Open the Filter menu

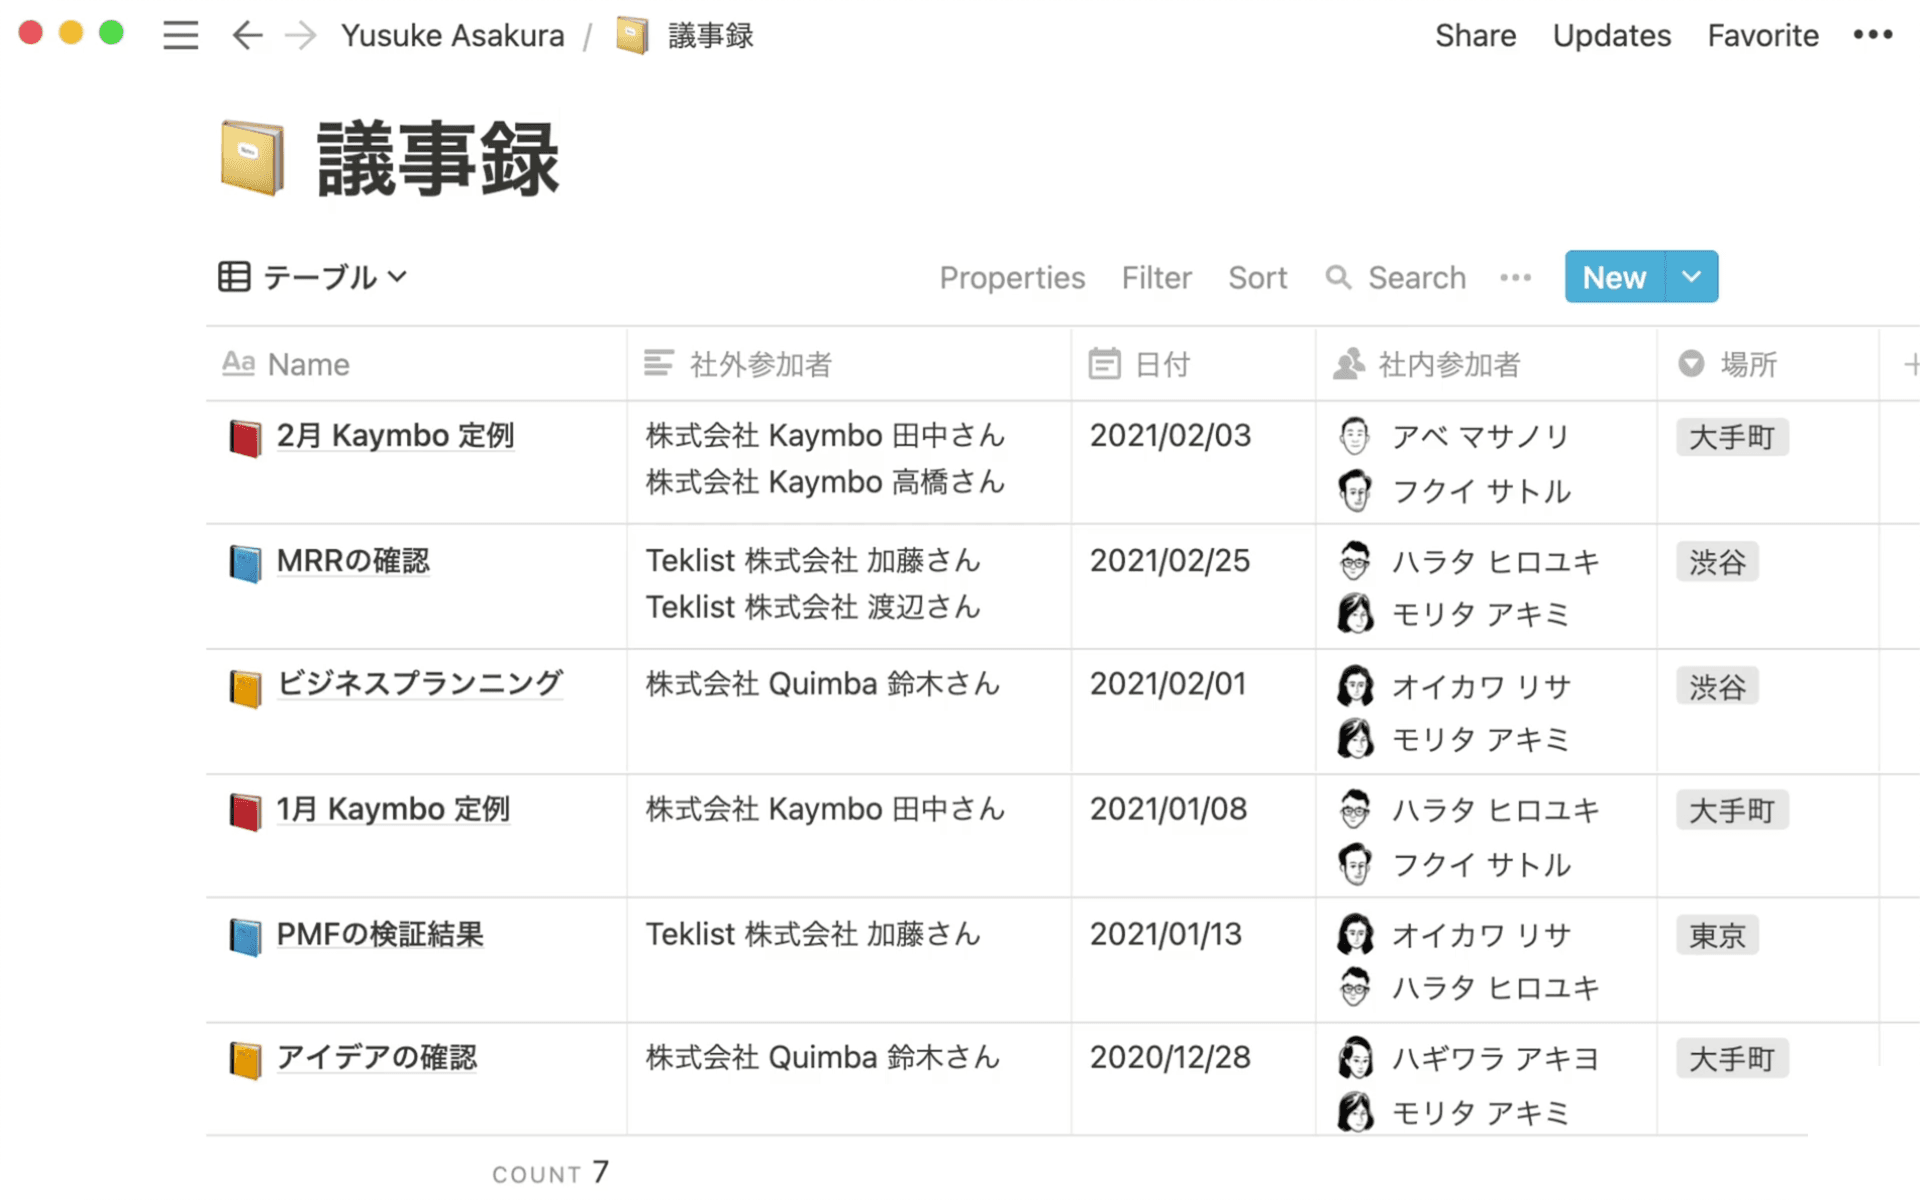coord(1156,277)
